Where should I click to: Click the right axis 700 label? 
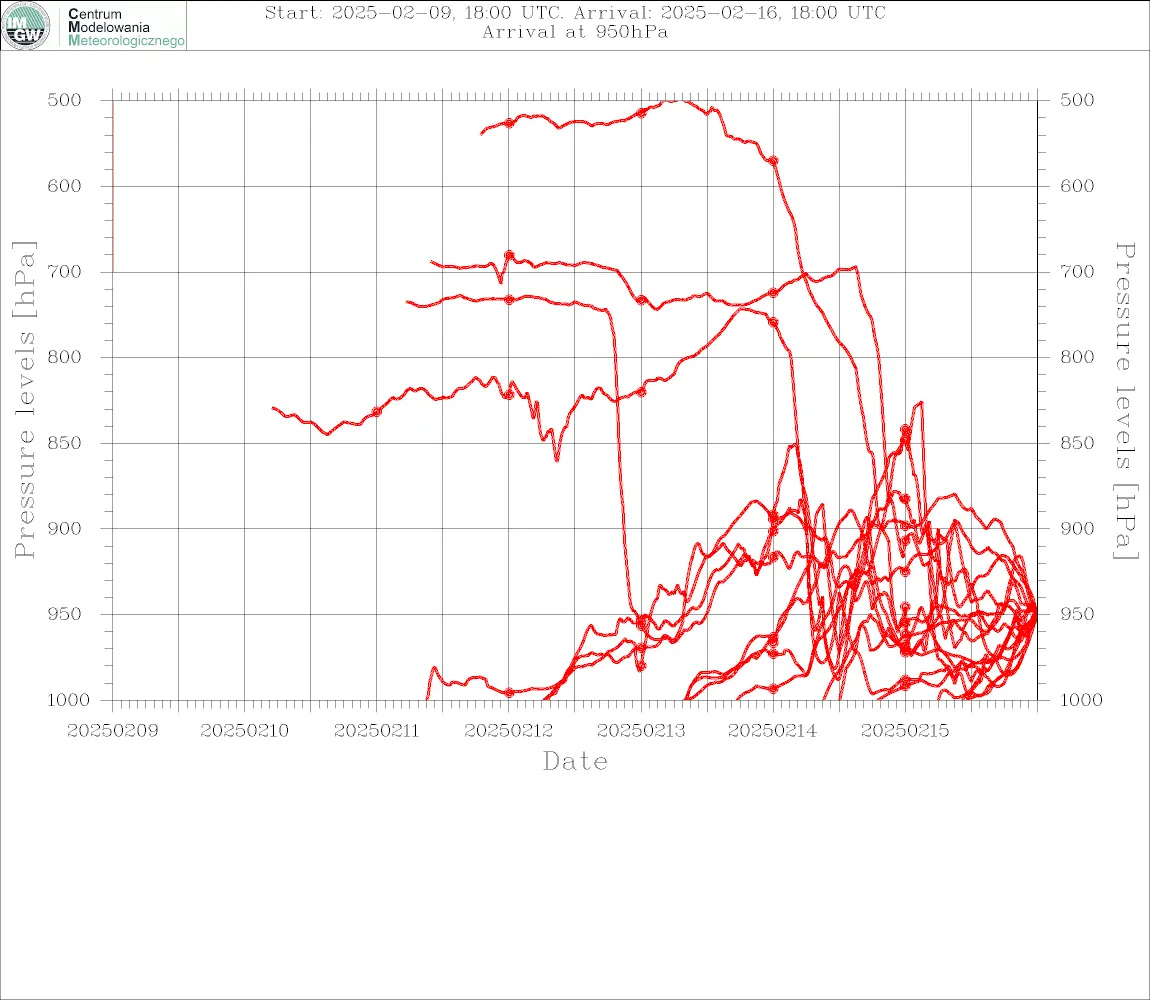click(x=1077, y=271)
